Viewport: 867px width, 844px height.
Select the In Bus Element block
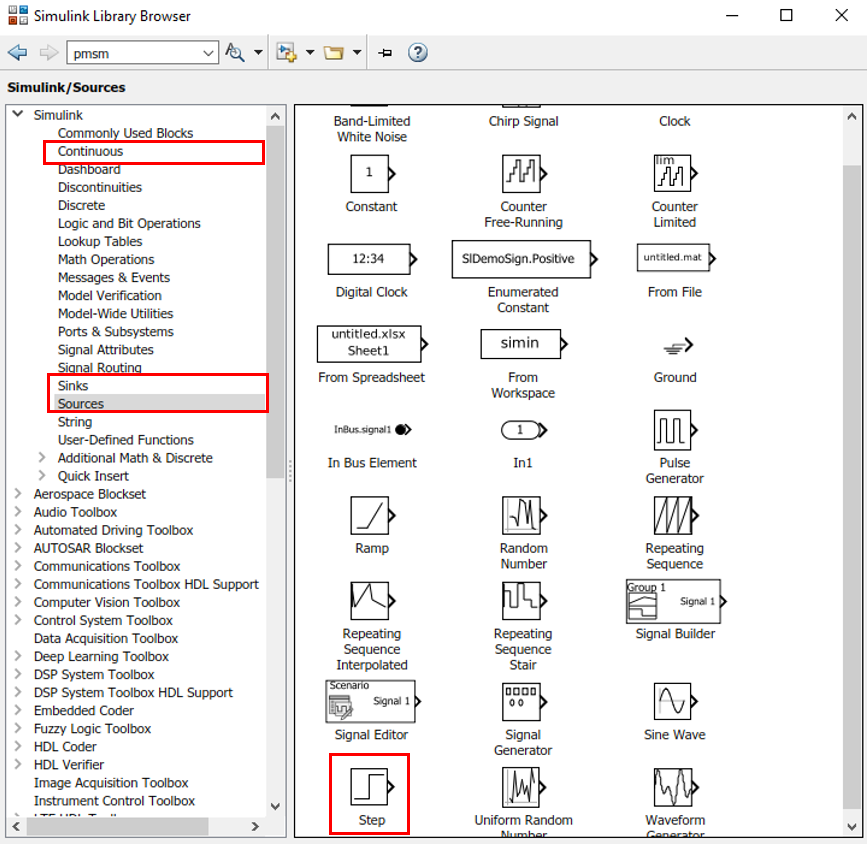(x=372, y=430)
